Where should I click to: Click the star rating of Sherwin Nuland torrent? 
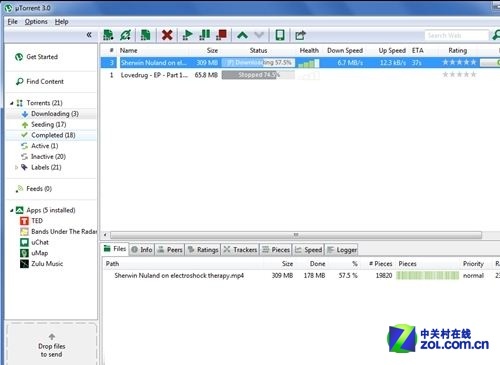coord(459,62)
